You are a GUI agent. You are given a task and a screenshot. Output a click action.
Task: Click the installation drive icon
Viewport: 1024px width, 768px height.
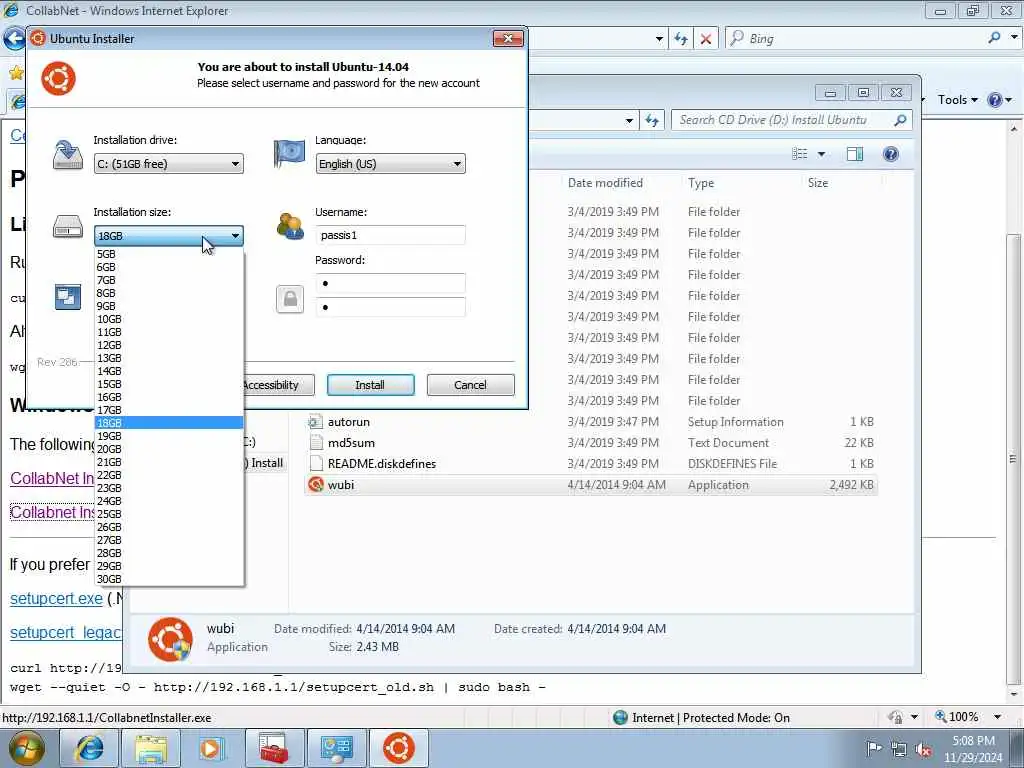tap(68, 154)
